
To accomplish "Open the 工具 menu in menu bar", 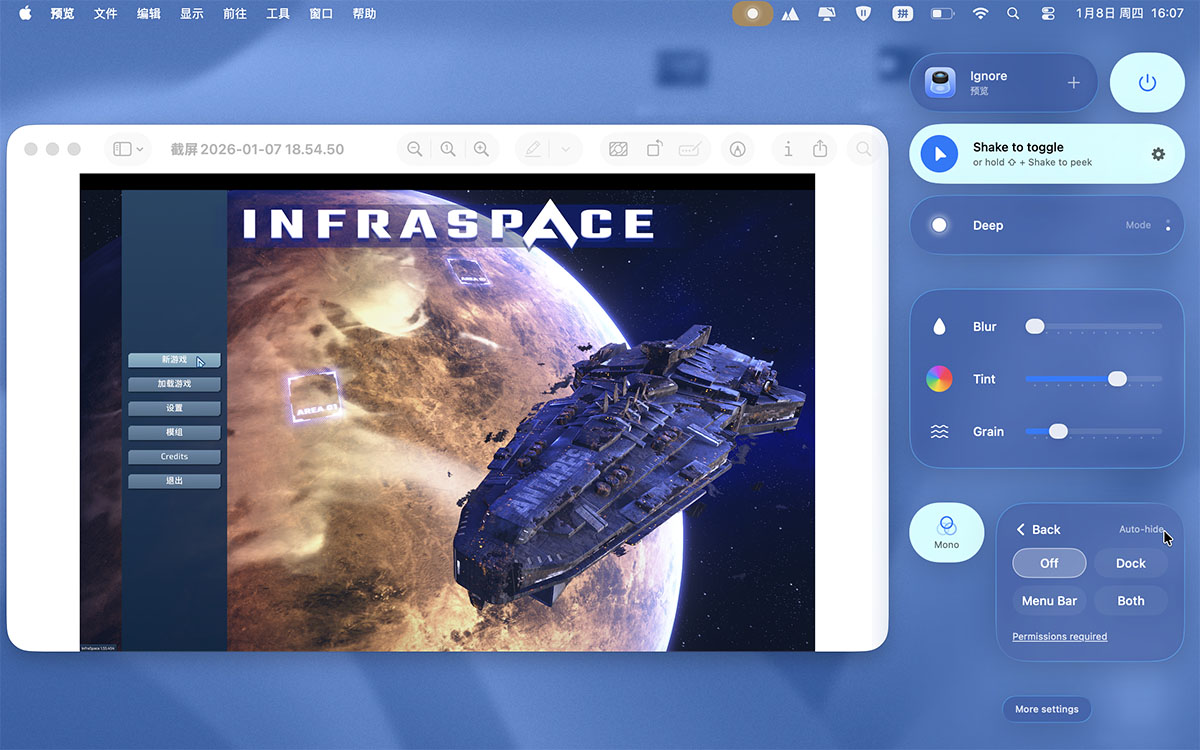I will coord(278,14).
